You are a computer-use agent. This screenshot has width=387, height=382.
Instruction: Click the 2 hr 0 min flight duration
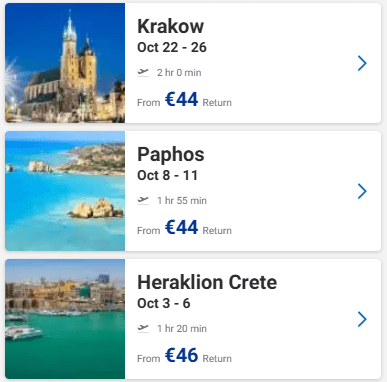179,72
